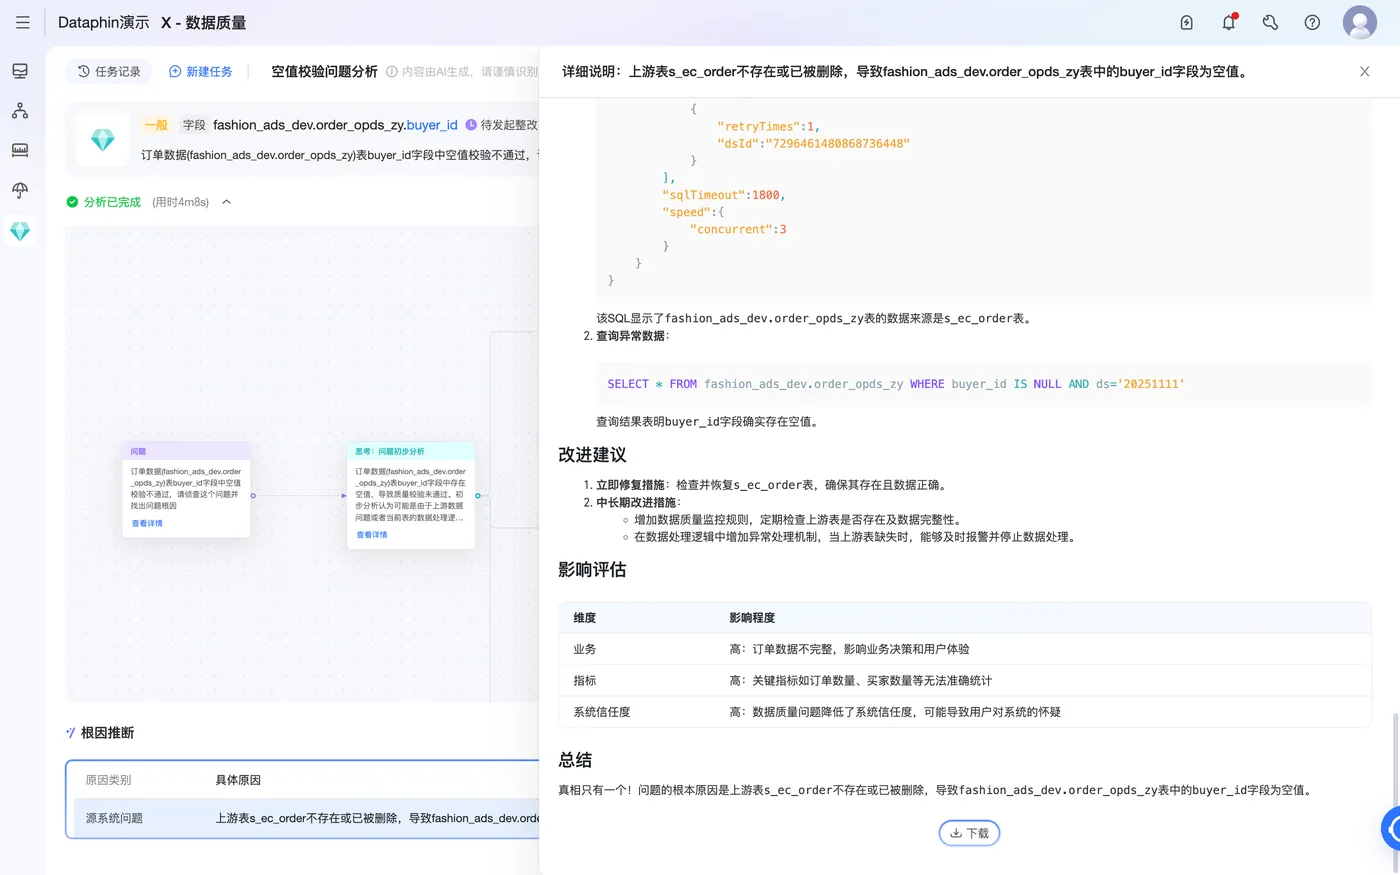
Task: Click the 影响评估 heading
Action: point(592,570)
